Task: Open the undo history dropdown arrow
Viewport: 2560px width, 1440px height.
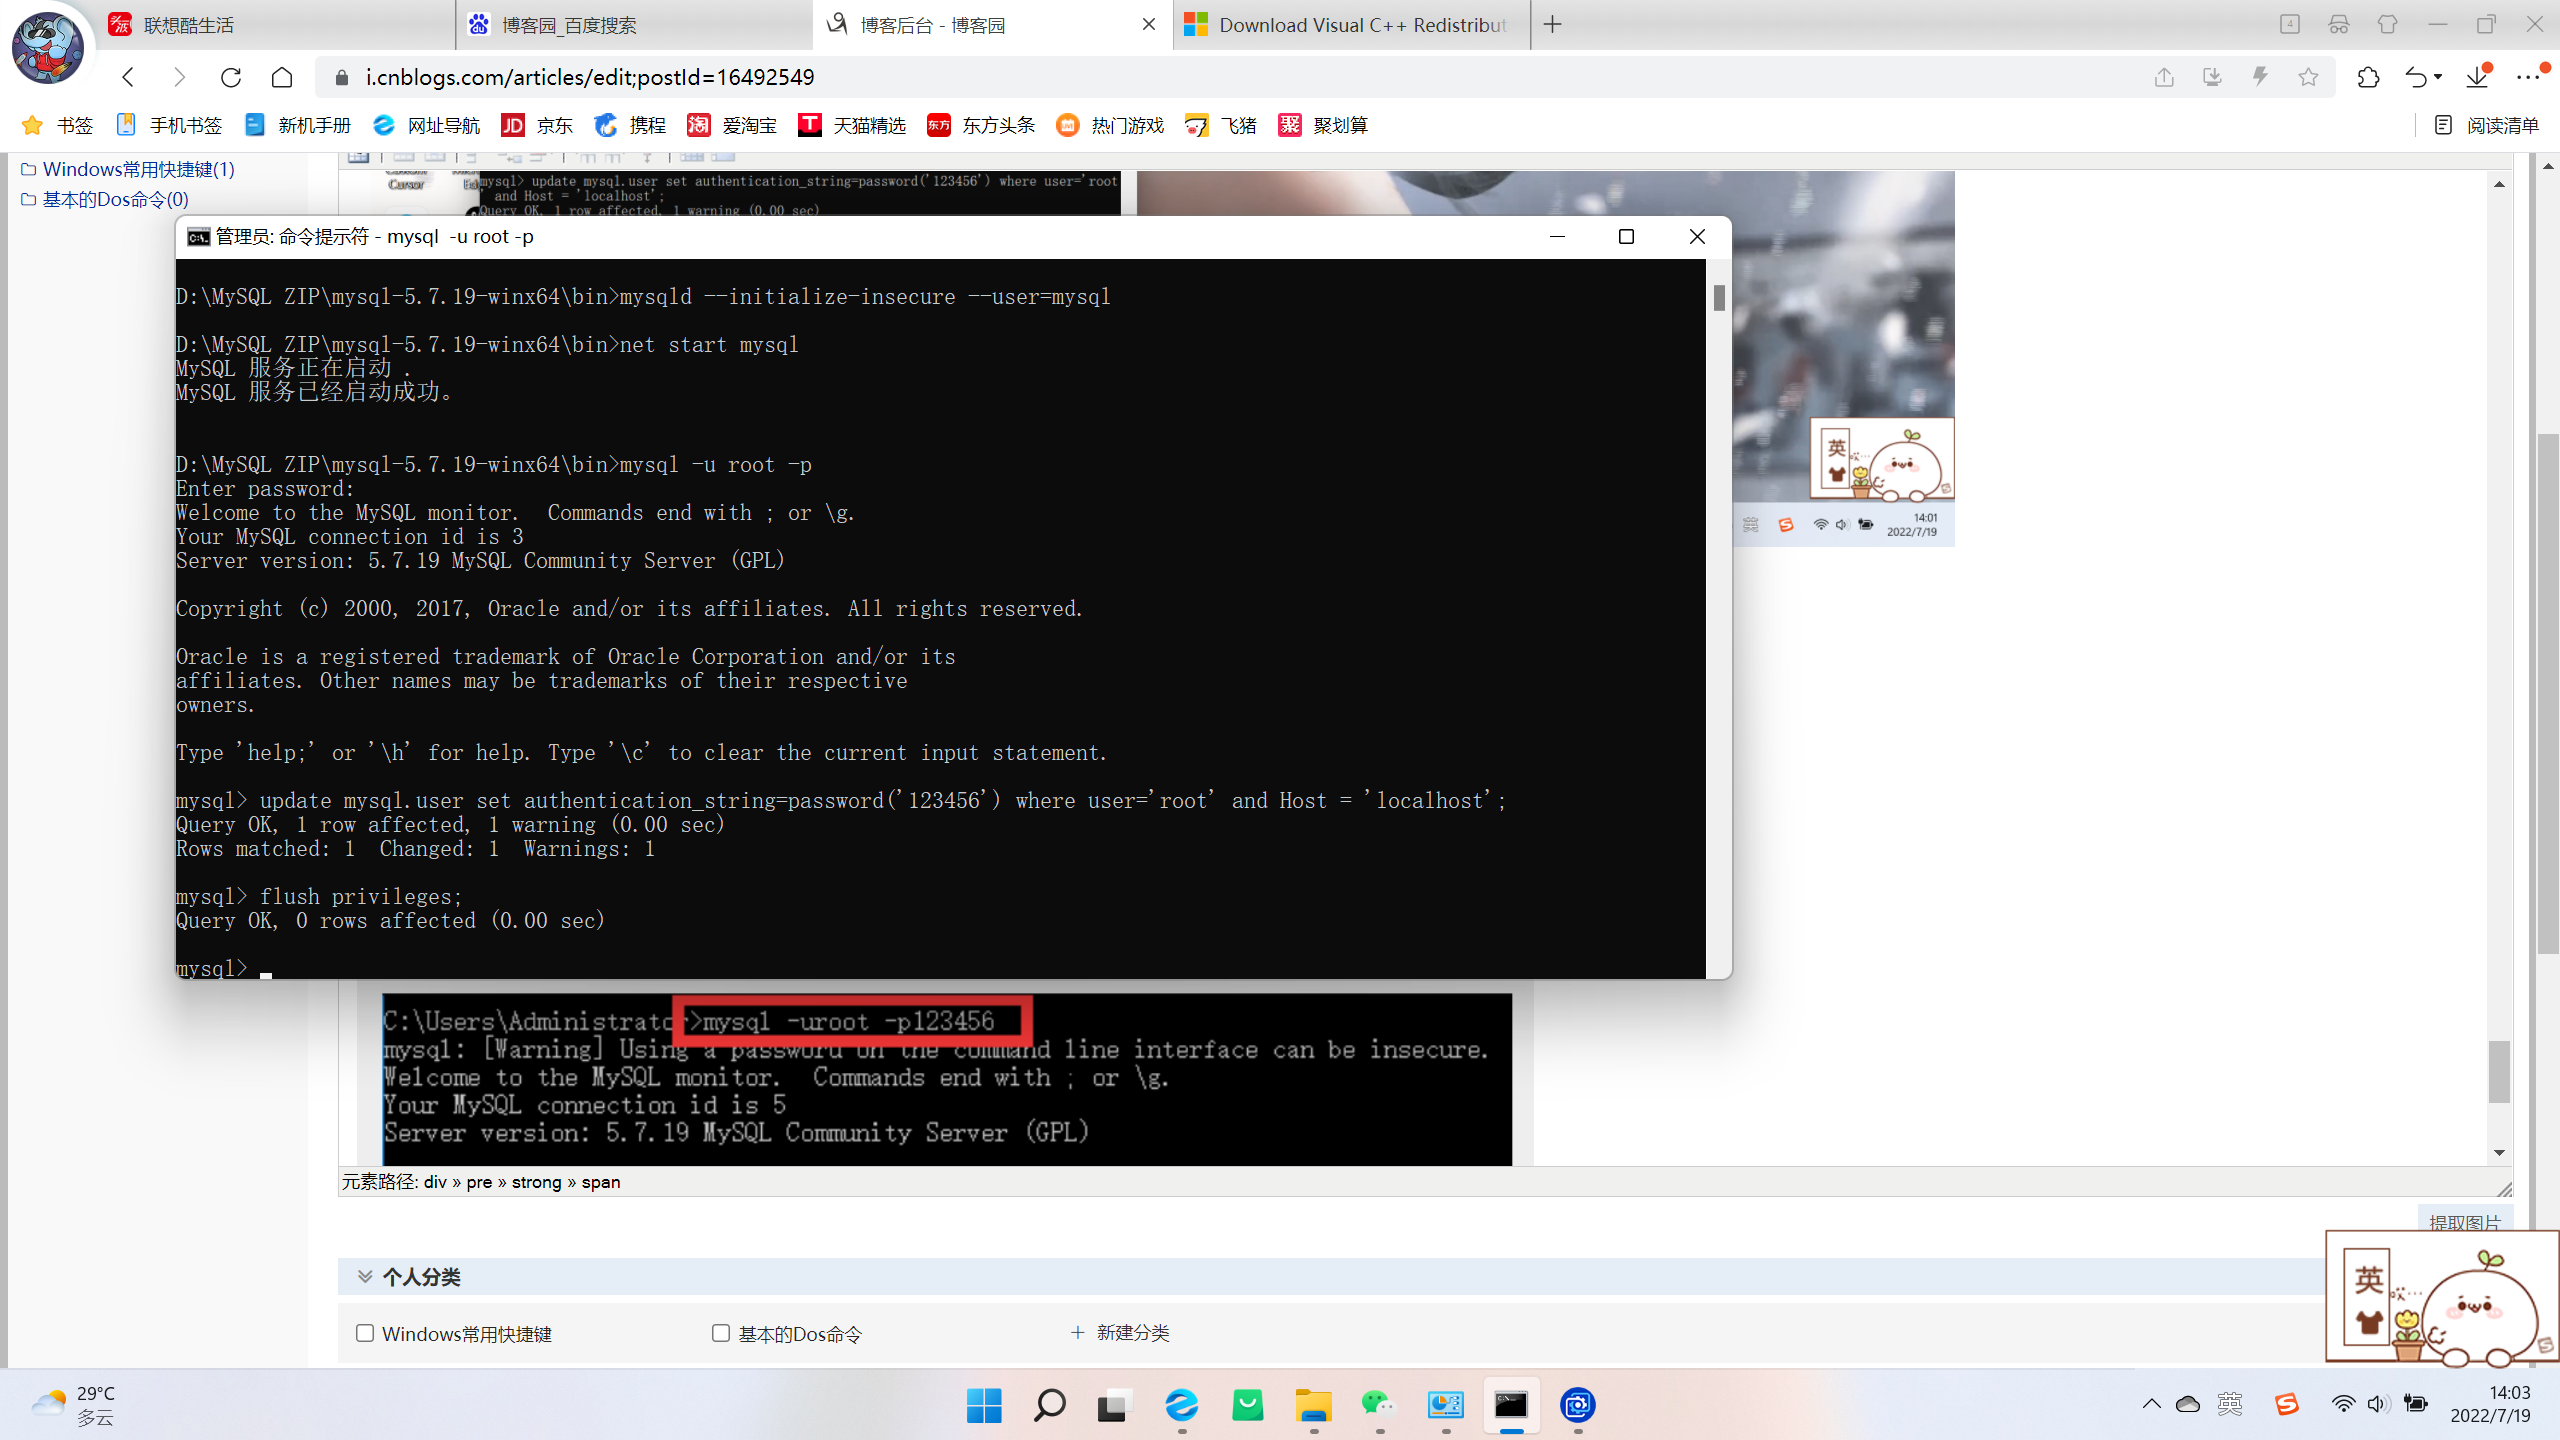Action: coord(2438,77)
